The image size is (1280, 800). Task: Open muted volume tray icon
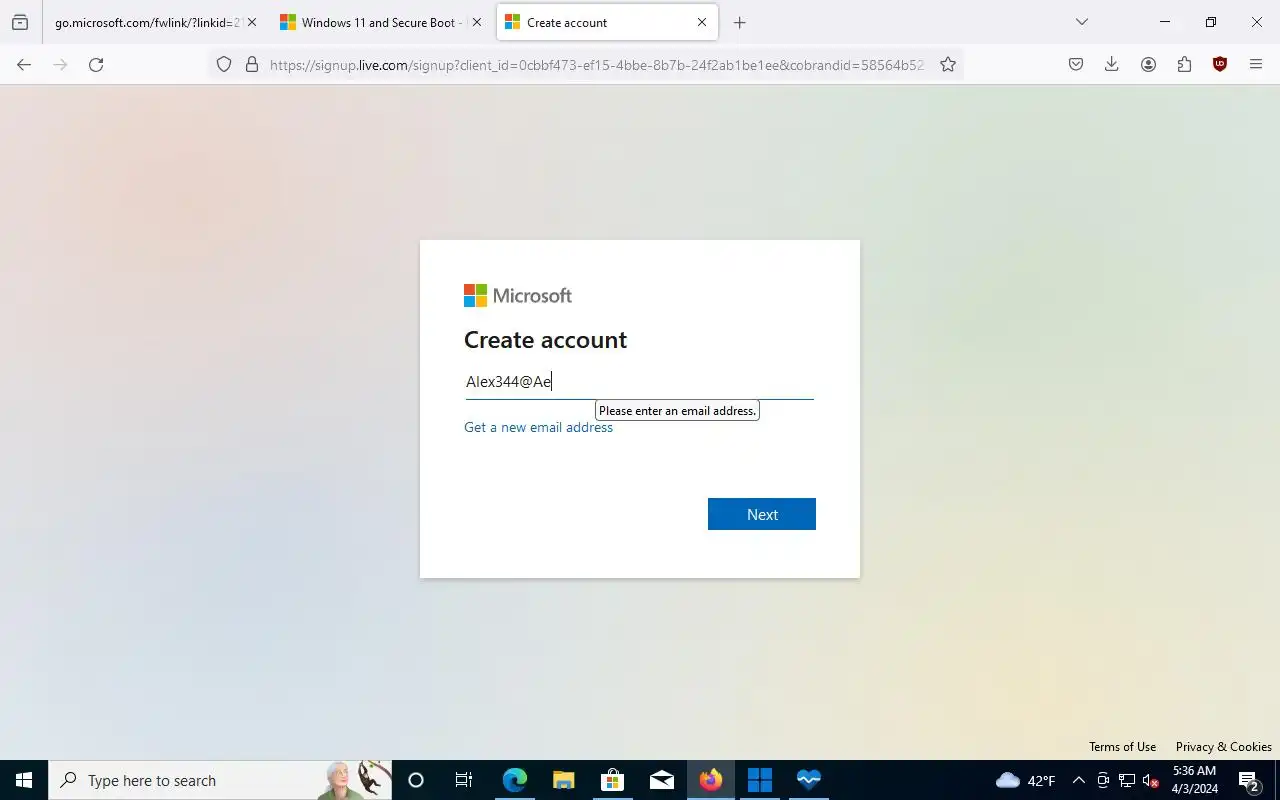pyautogui.click(x=1151, y=780)
